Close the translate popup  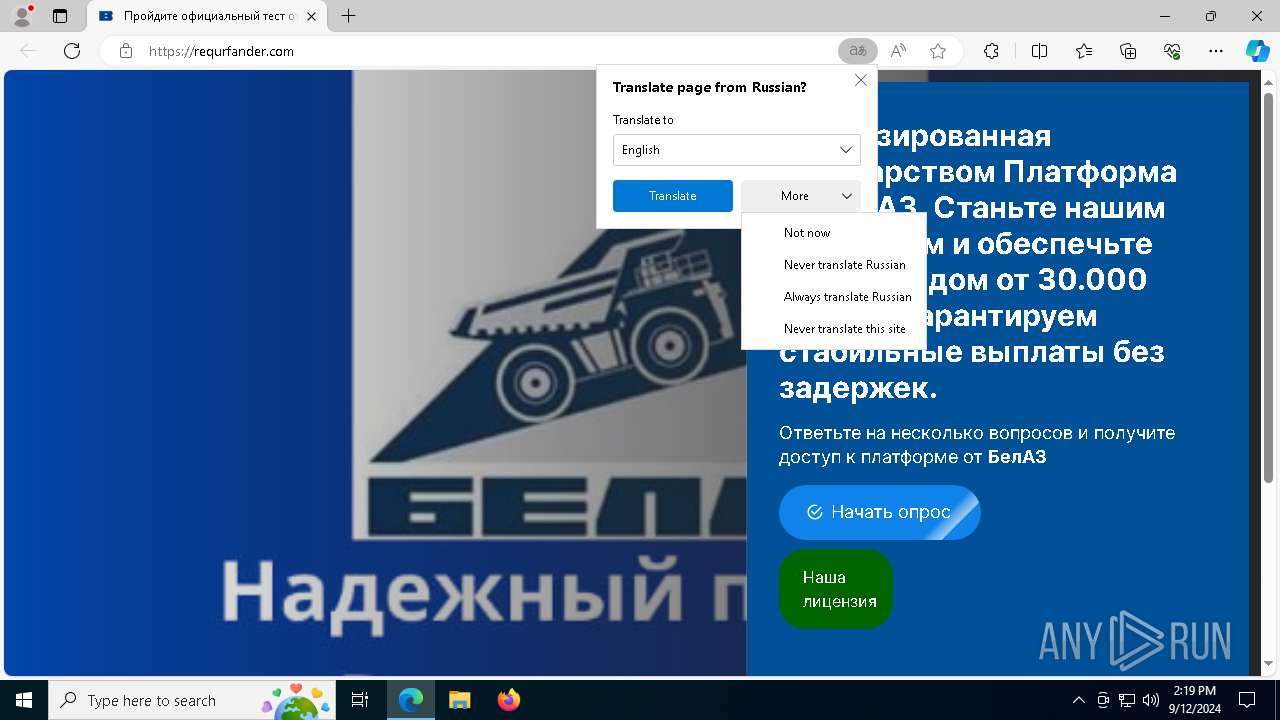pos(860,81)
